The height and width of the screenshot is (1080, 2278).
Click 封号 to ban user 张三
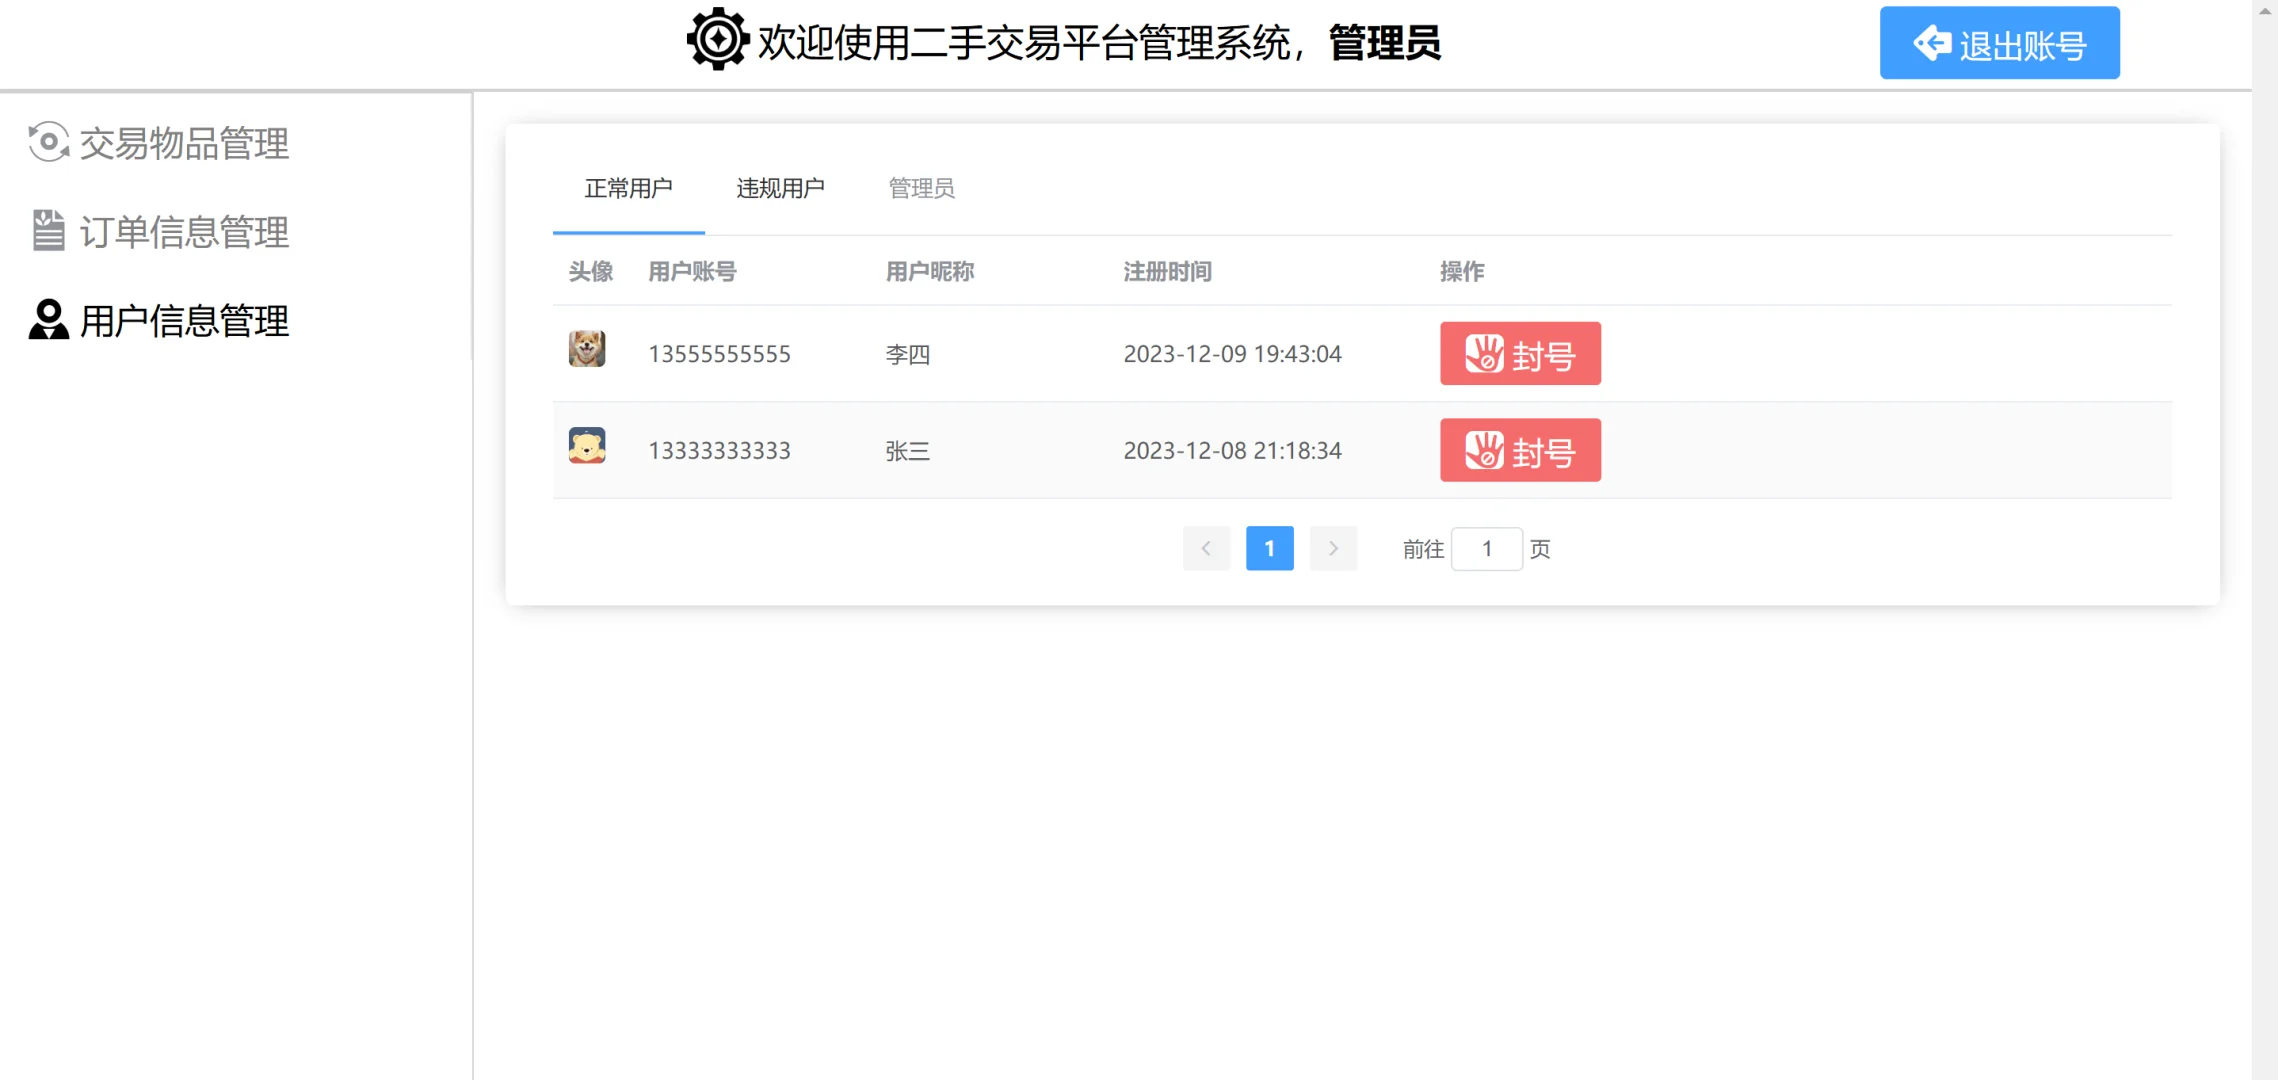[x=1520, y=450]
